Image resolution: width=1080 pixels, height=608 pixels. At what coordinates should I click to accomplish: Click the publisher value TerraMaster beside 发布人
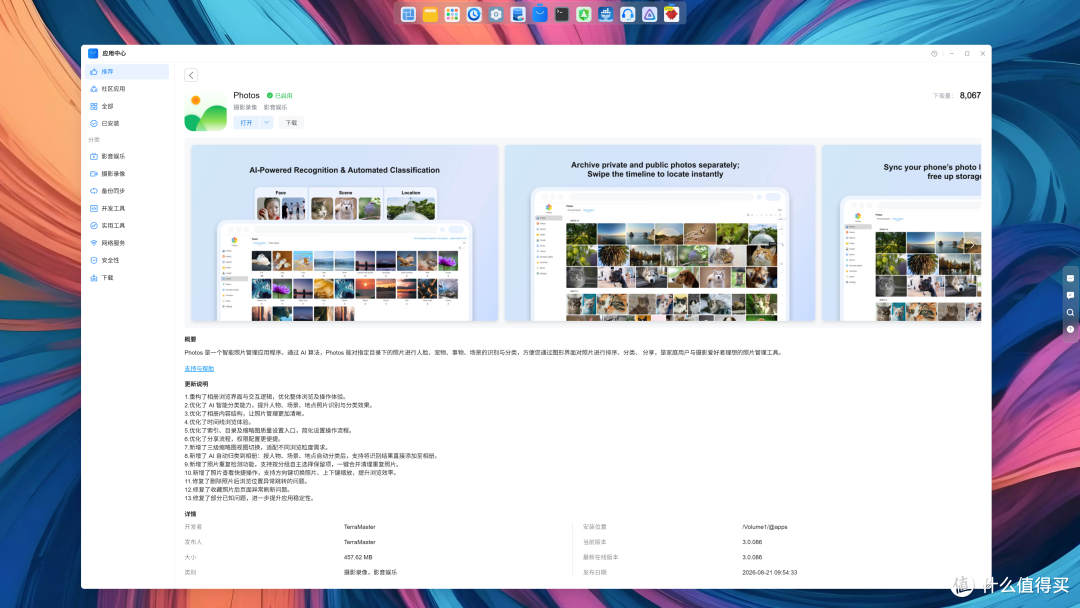360,542
